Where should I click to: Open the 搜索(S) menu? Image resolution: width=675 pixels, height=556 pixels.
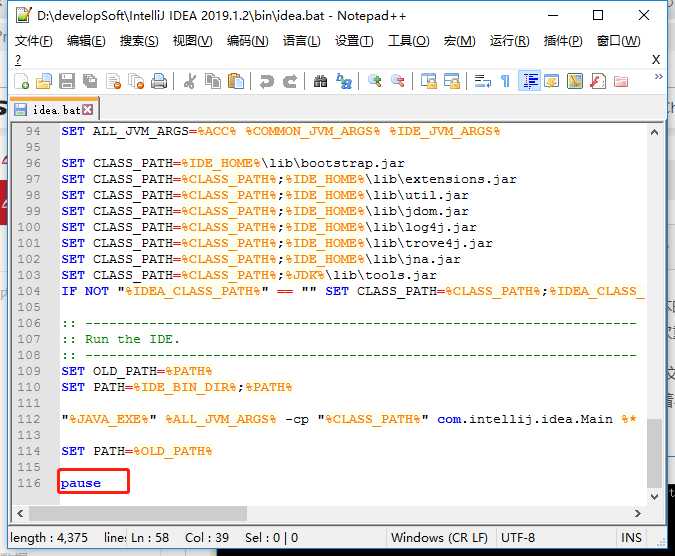tap(139, 41)
